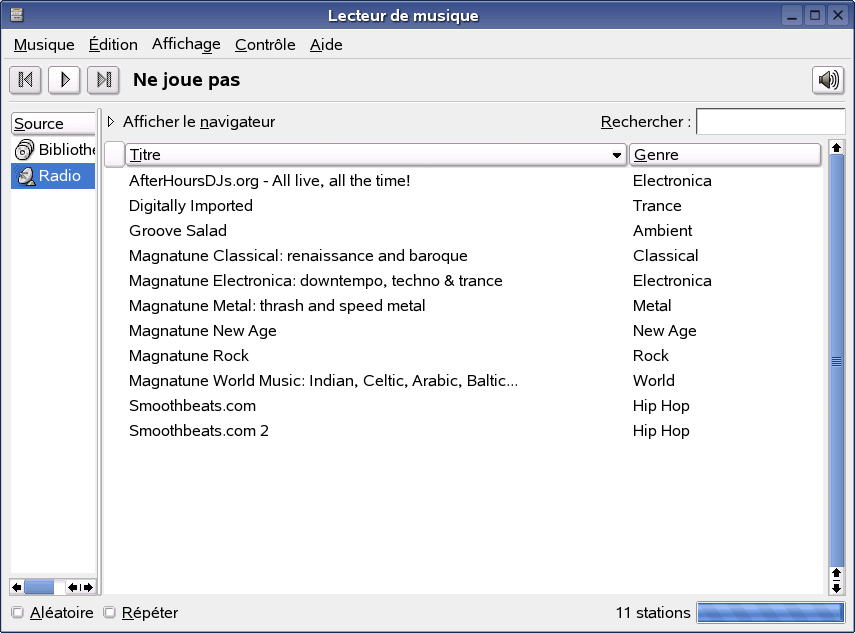Open the Musique menu
Screen dimensions: 855x633
click(x=44, y=45)
